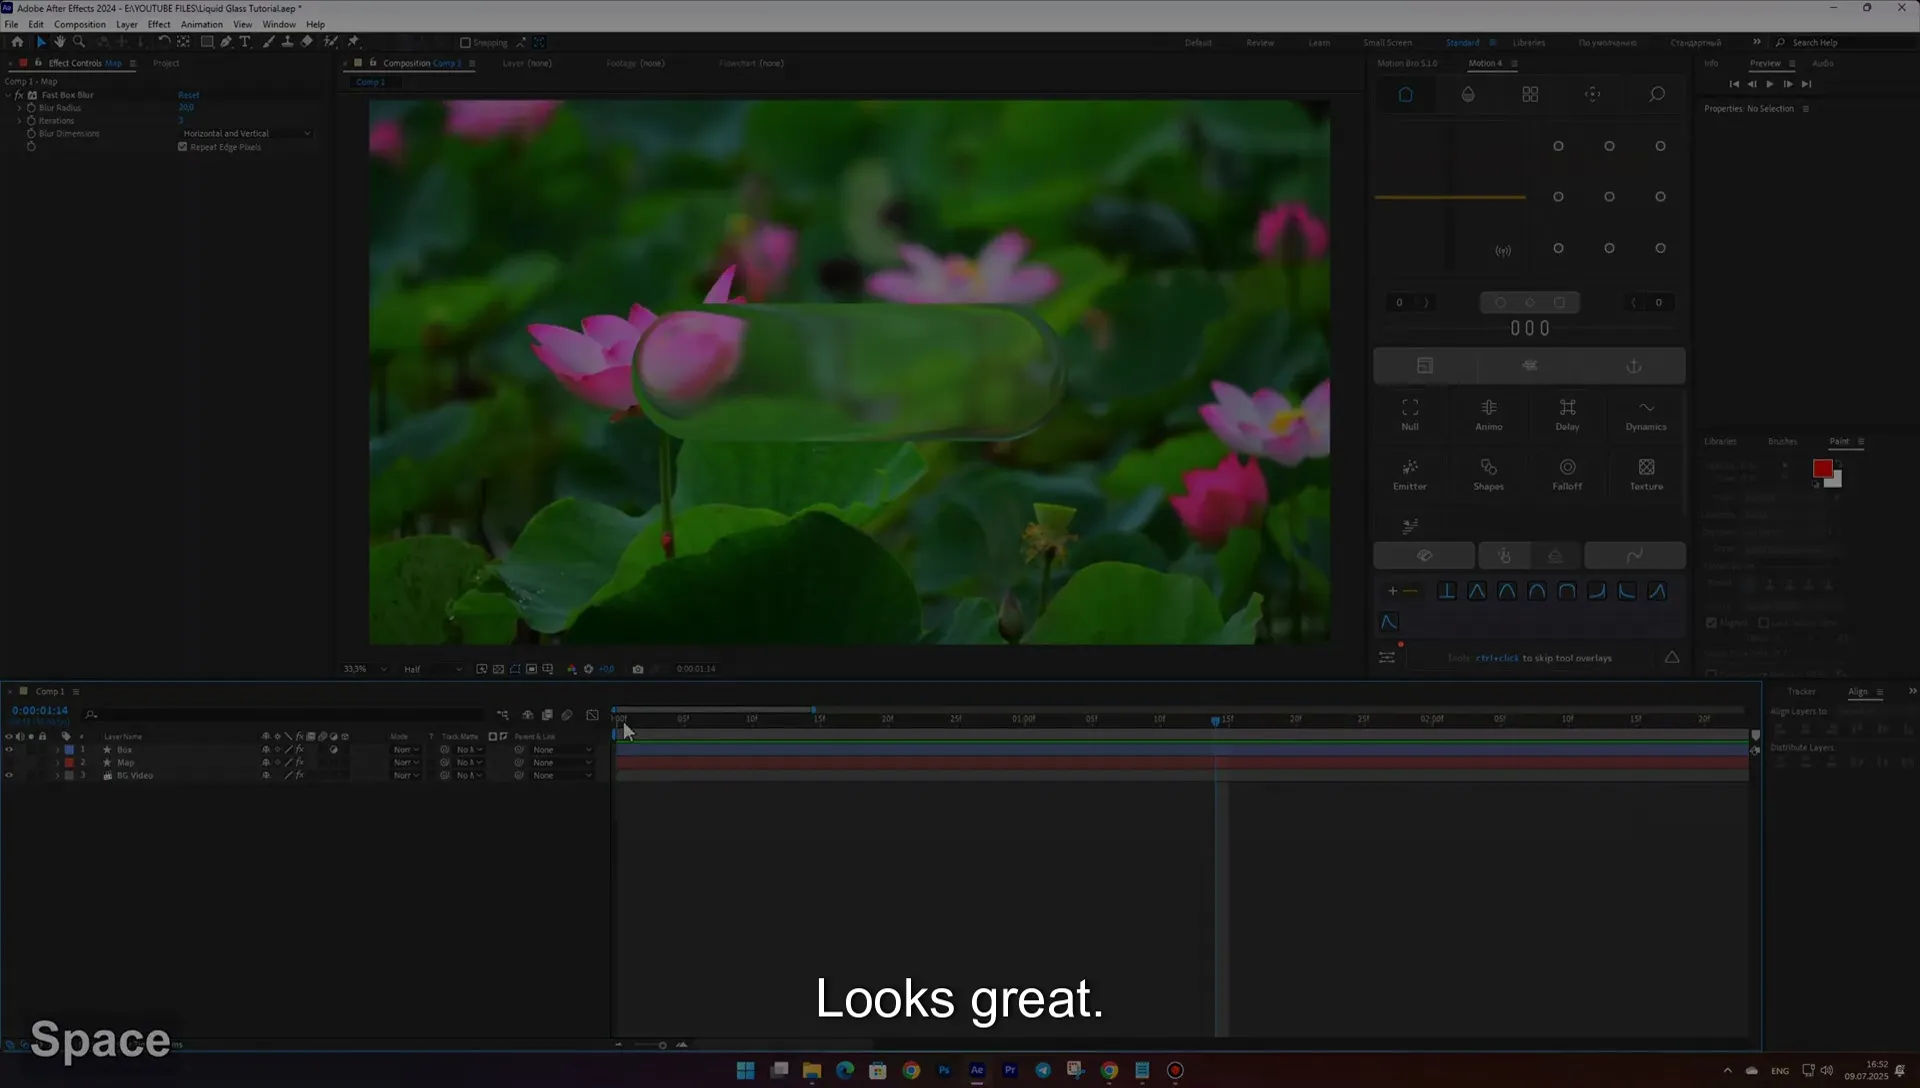Select the Type tool

(245, 42)
